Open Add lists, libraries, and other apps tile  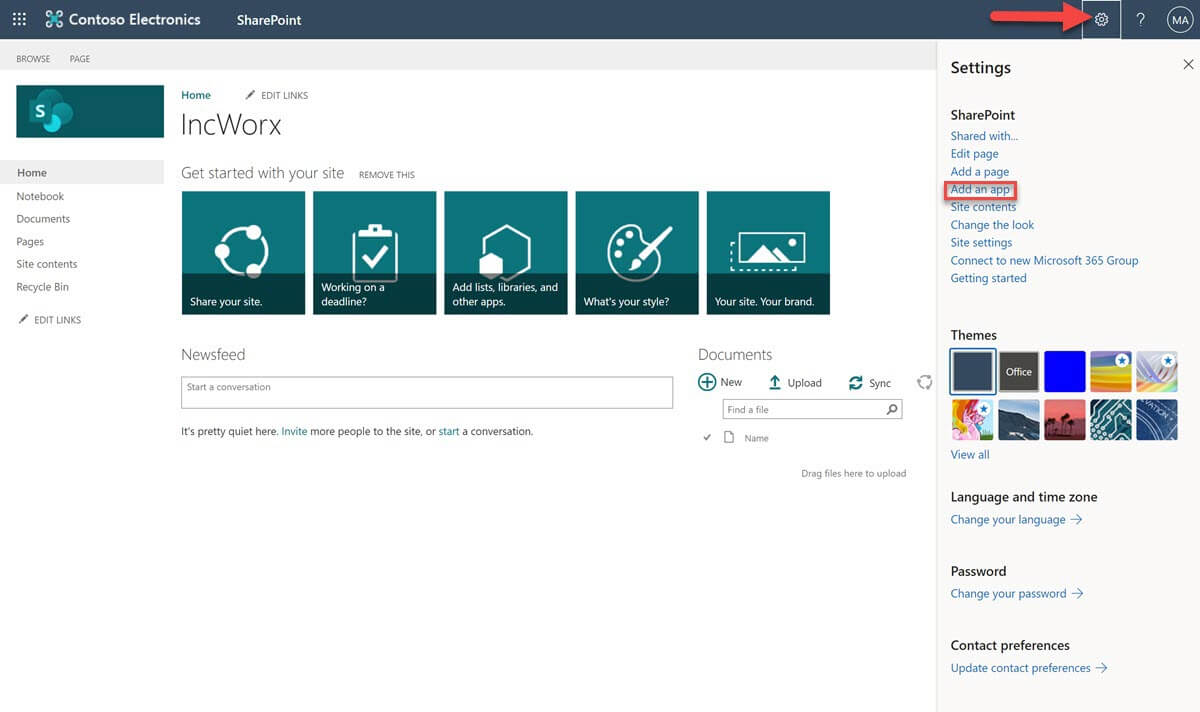506,253
